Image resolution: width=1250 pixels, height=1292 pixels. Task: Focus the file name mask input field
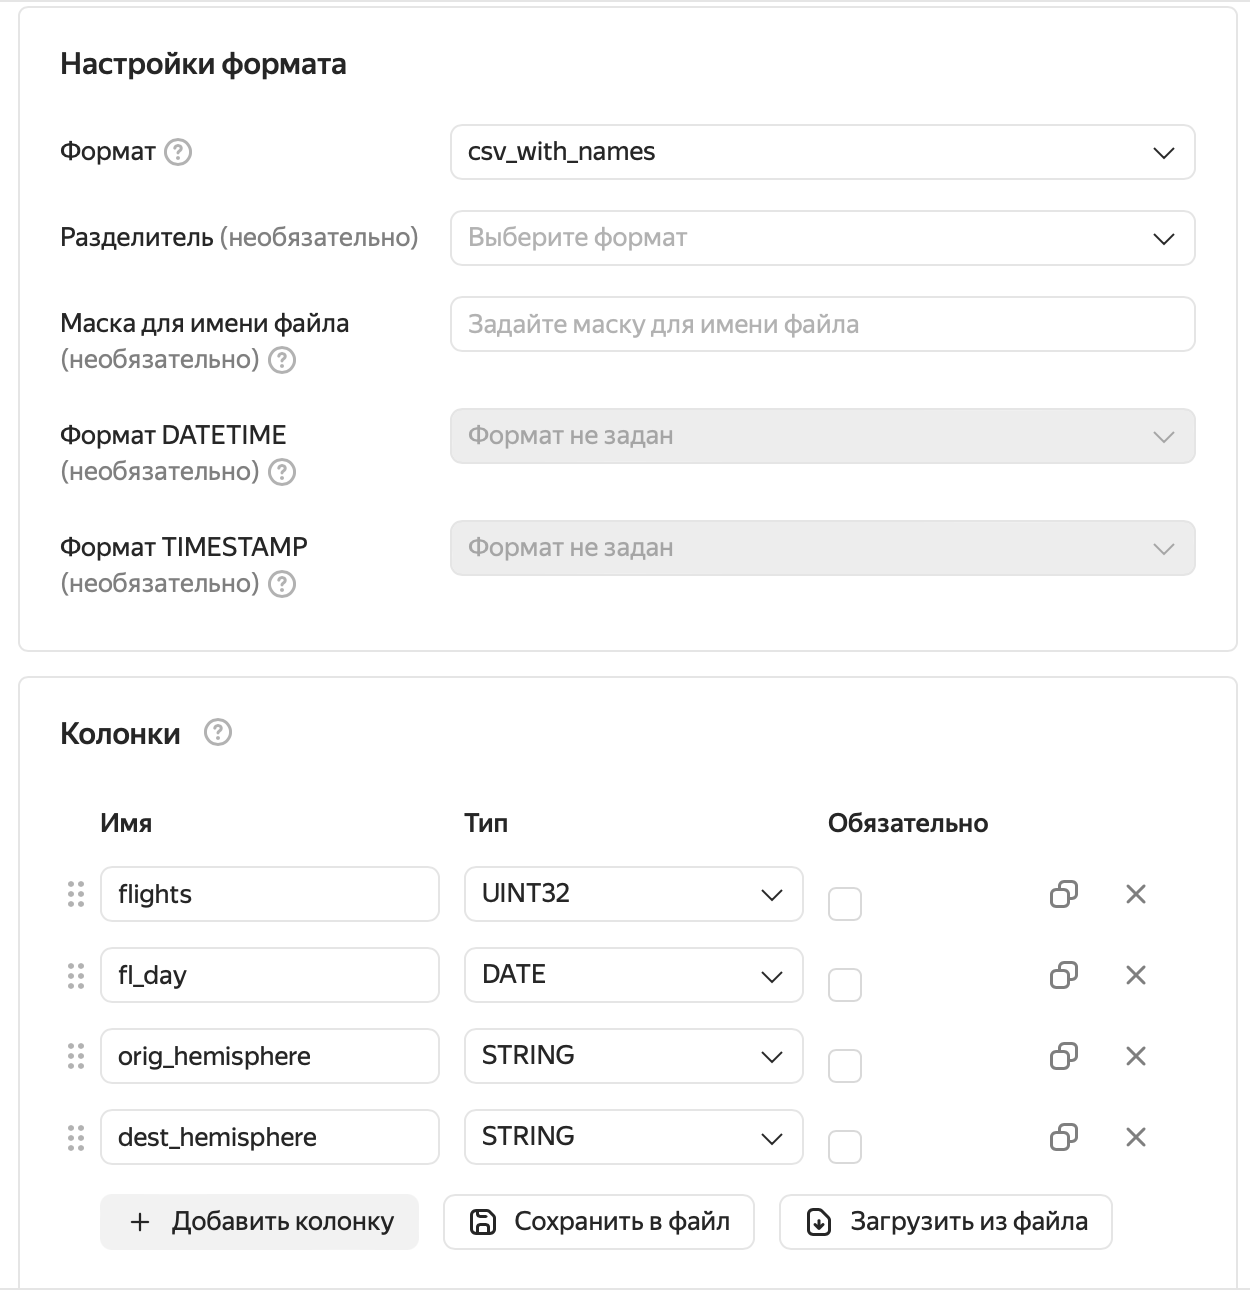click(x=822, y=324)
